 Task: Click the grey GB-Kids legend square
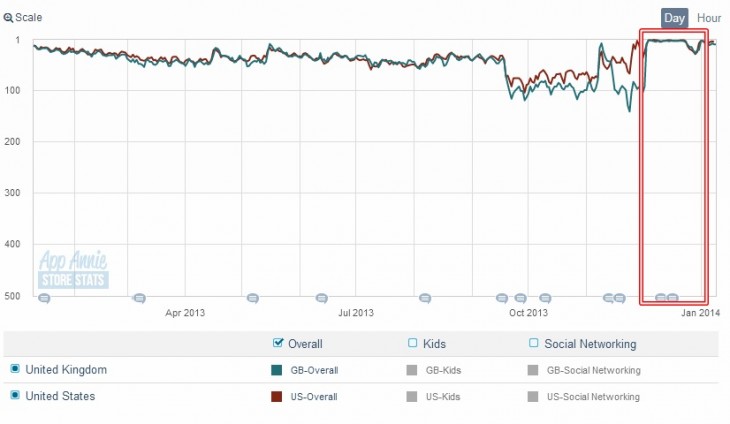coord(412,370)
